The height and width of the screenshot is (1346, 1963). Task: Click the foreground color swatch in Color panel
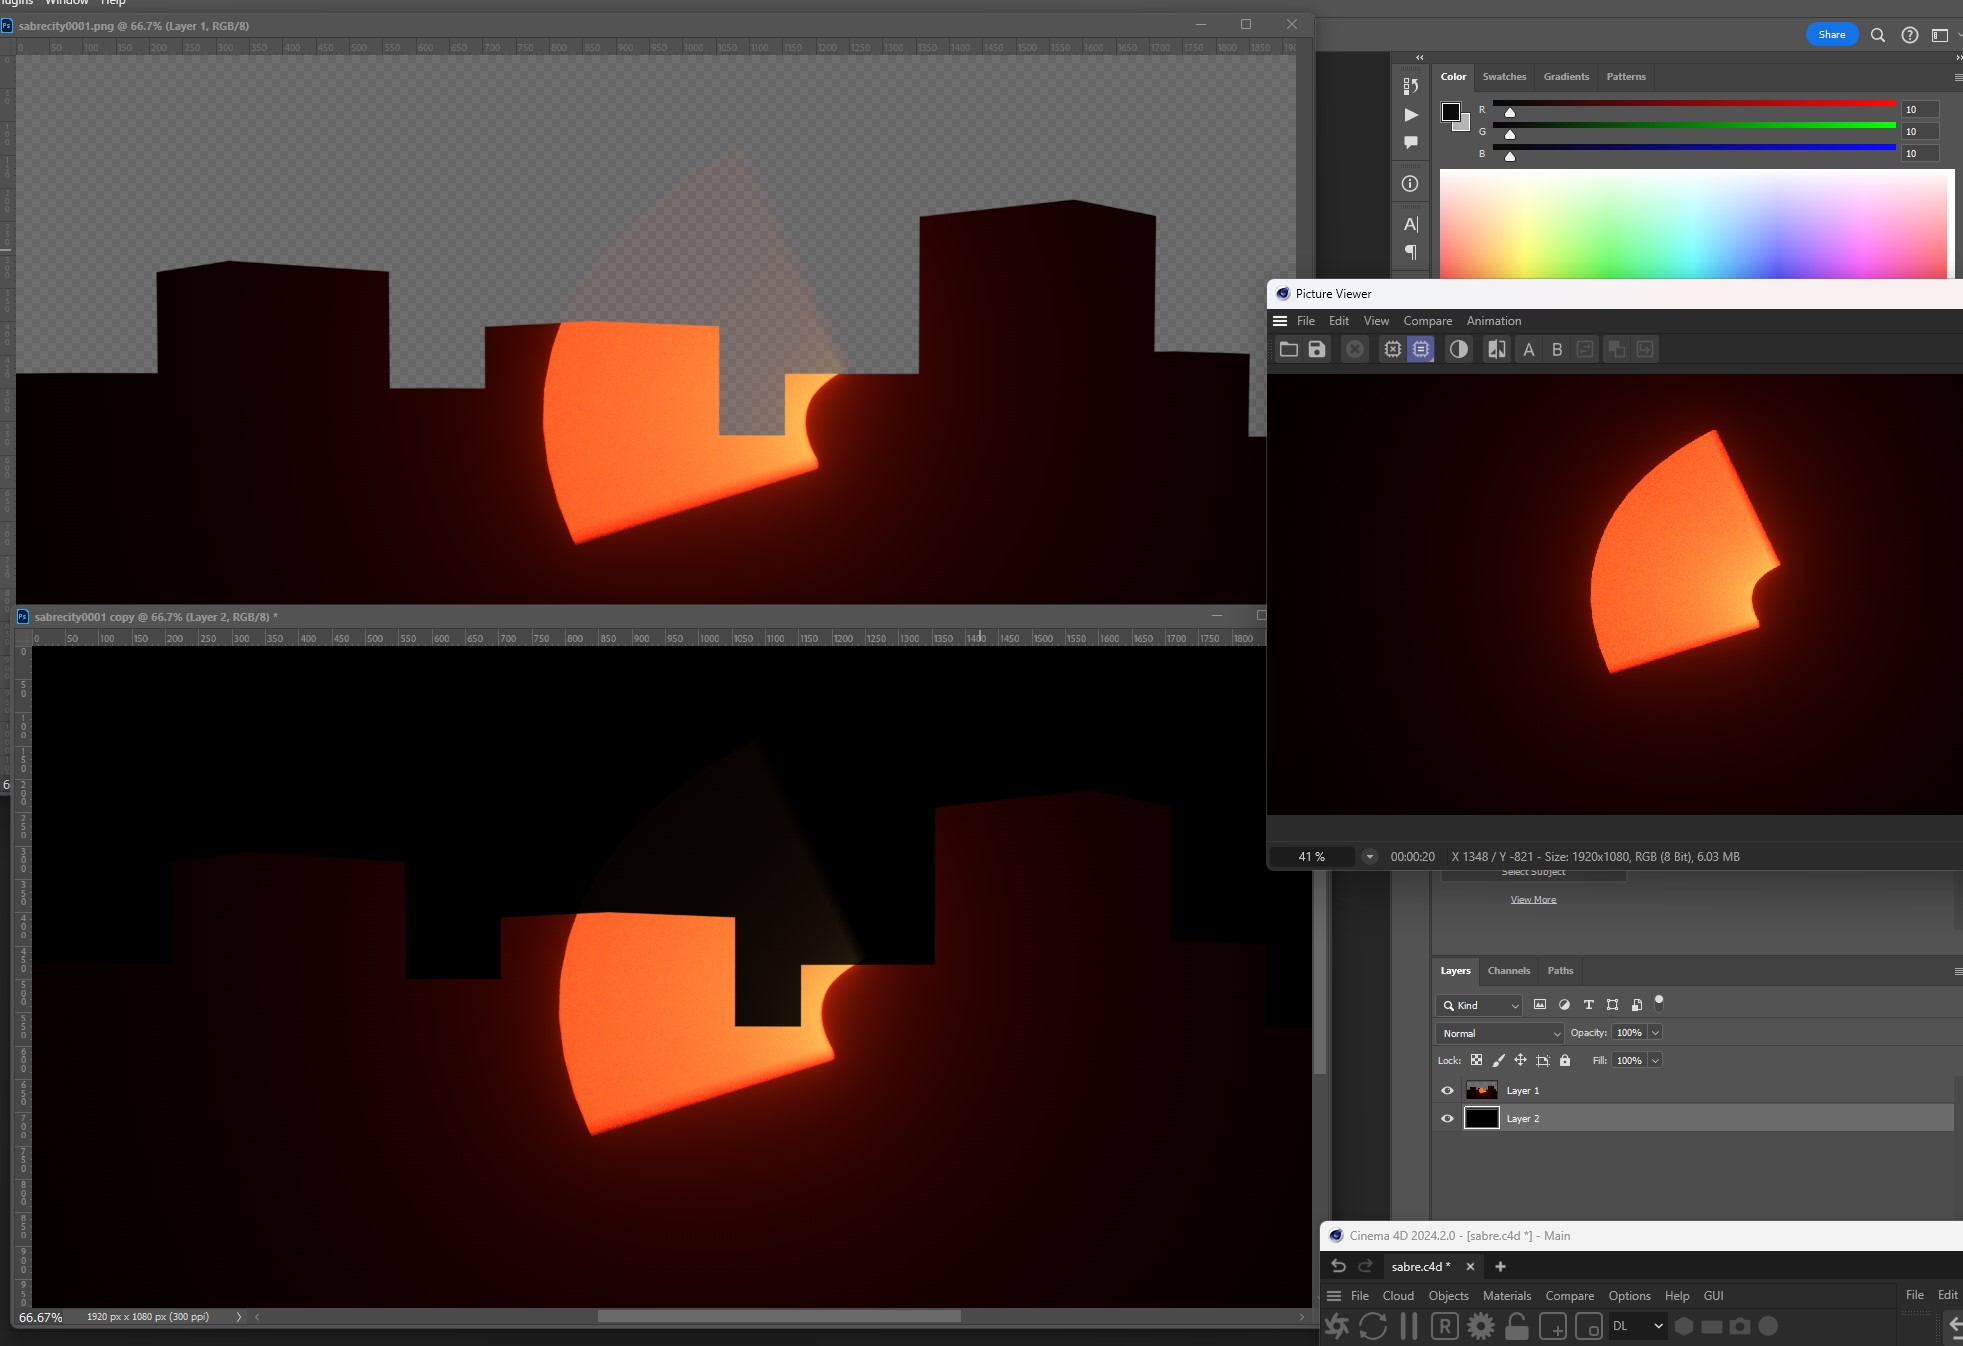click(x=1450, y=112)
